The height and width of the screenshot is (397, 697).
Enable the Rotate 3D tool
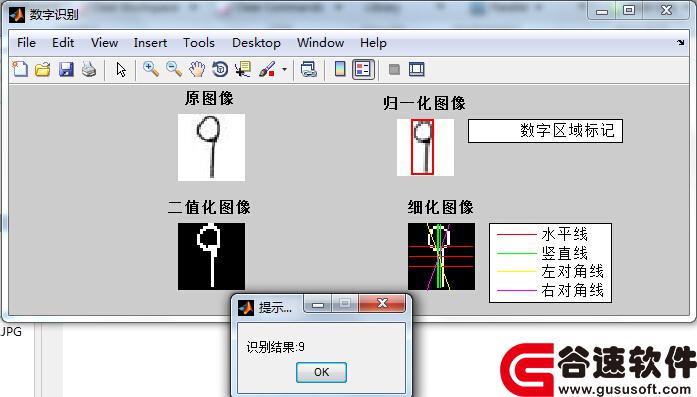220,69
